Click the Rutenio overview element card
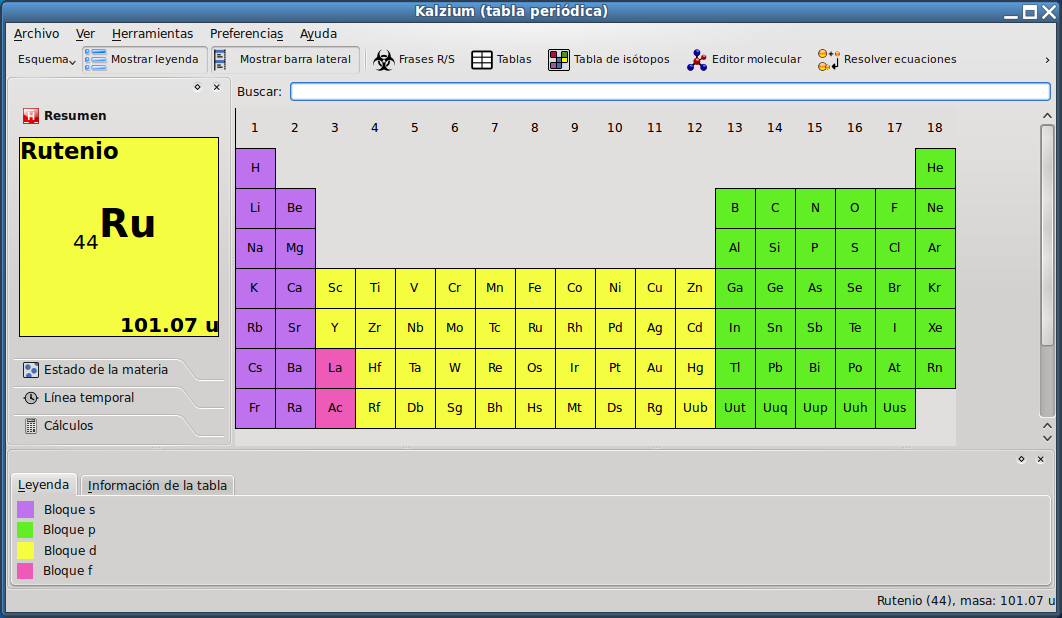Image resolution: width=1062 pixels, height=618 pixels. (119, 237)
